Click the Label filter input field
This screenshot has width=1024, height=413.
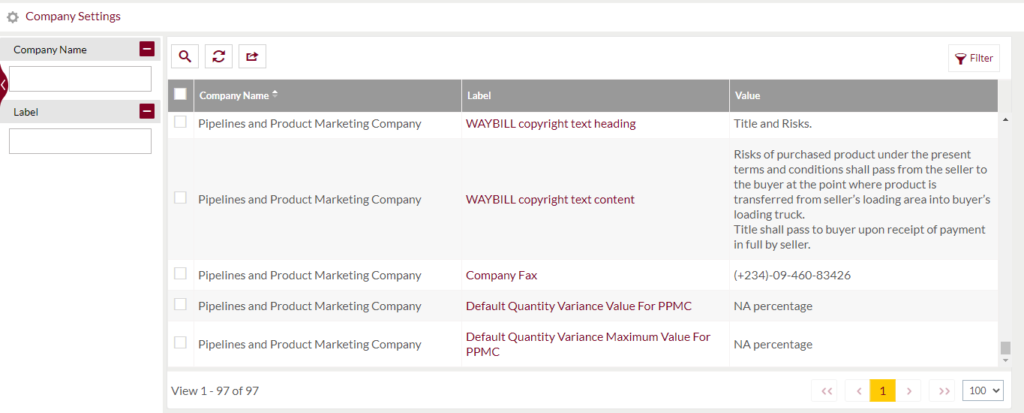point(80,141)
